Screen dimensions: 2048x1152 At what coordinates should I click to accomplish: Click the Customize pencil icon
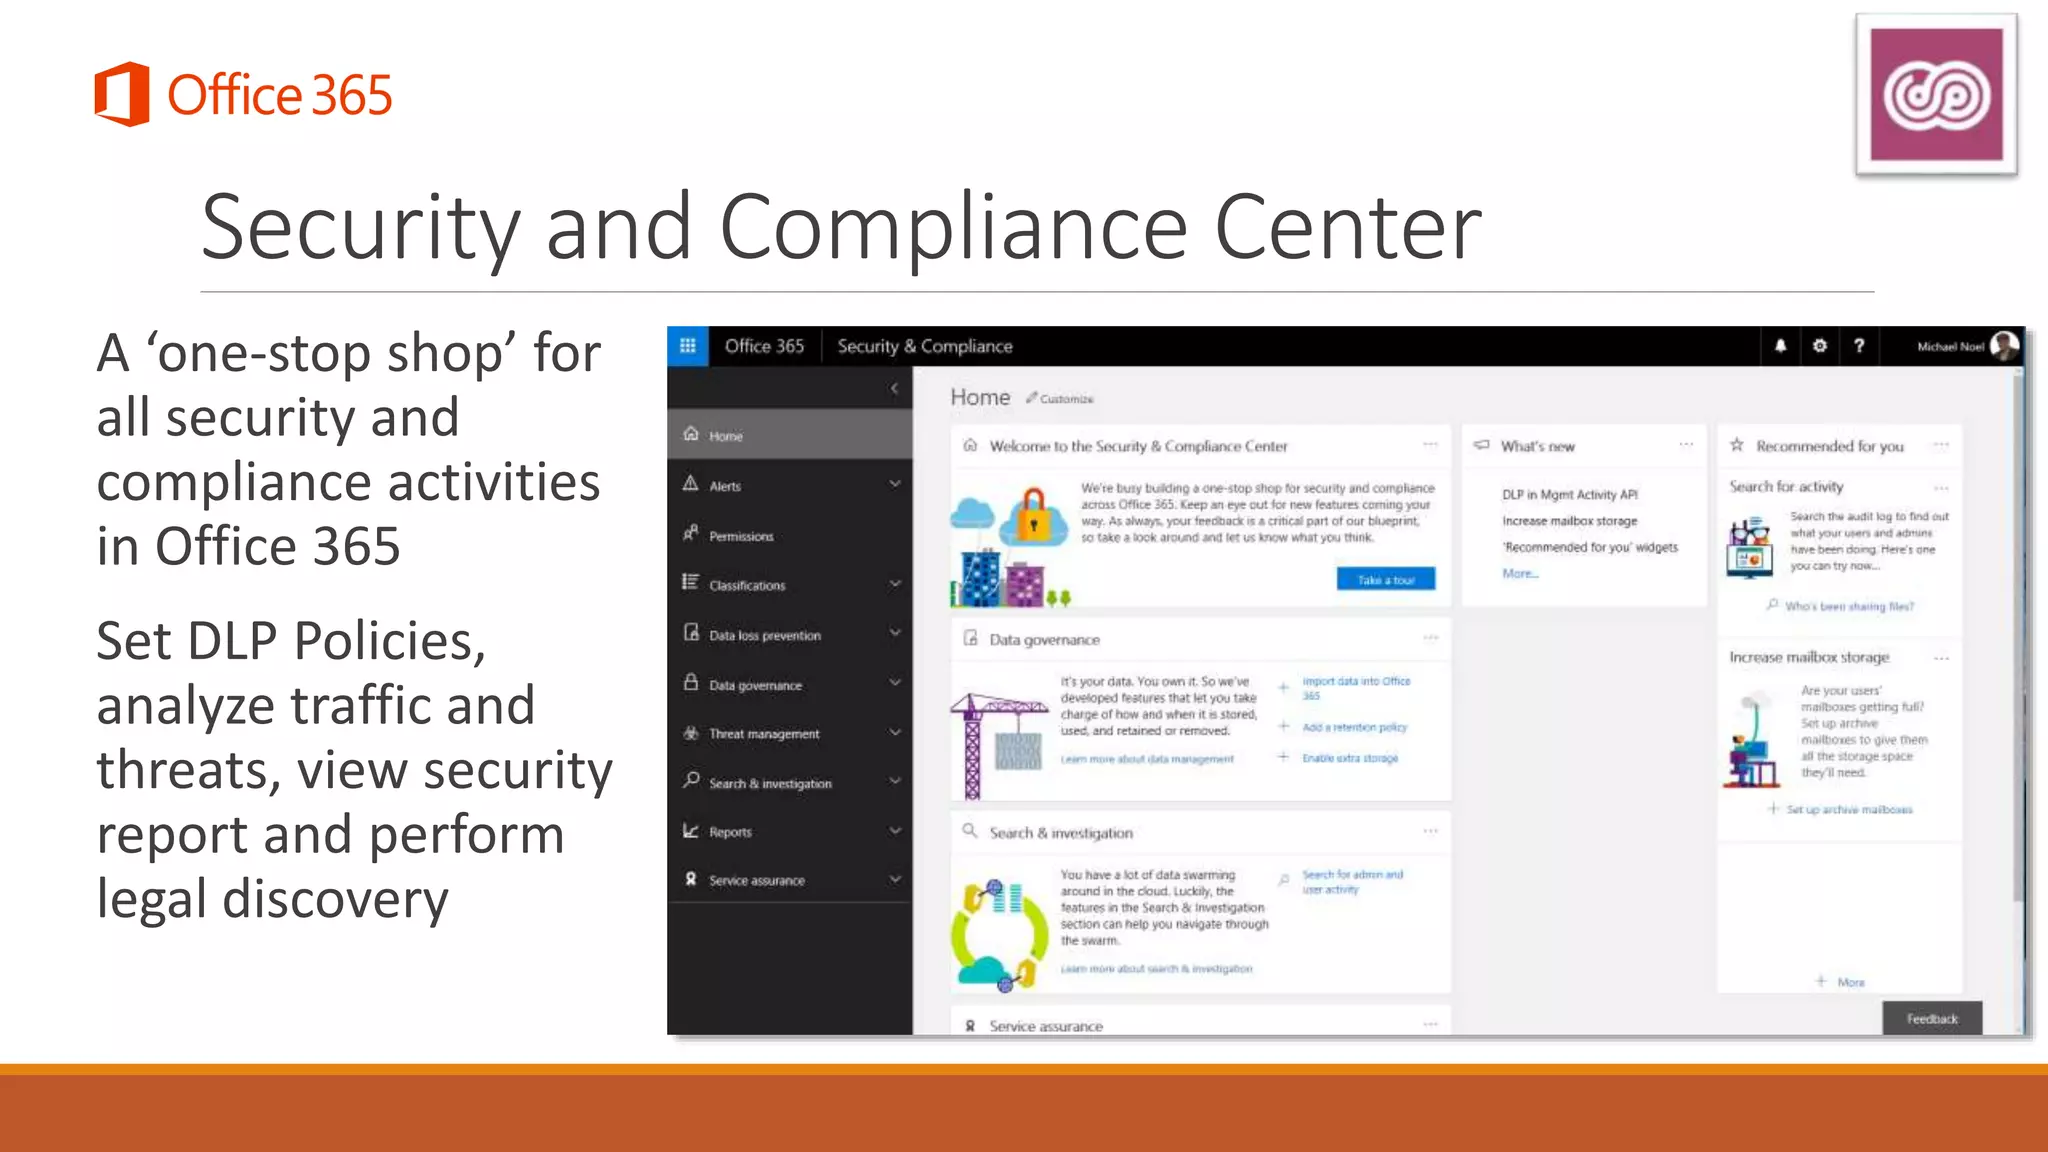[1031, 397]
